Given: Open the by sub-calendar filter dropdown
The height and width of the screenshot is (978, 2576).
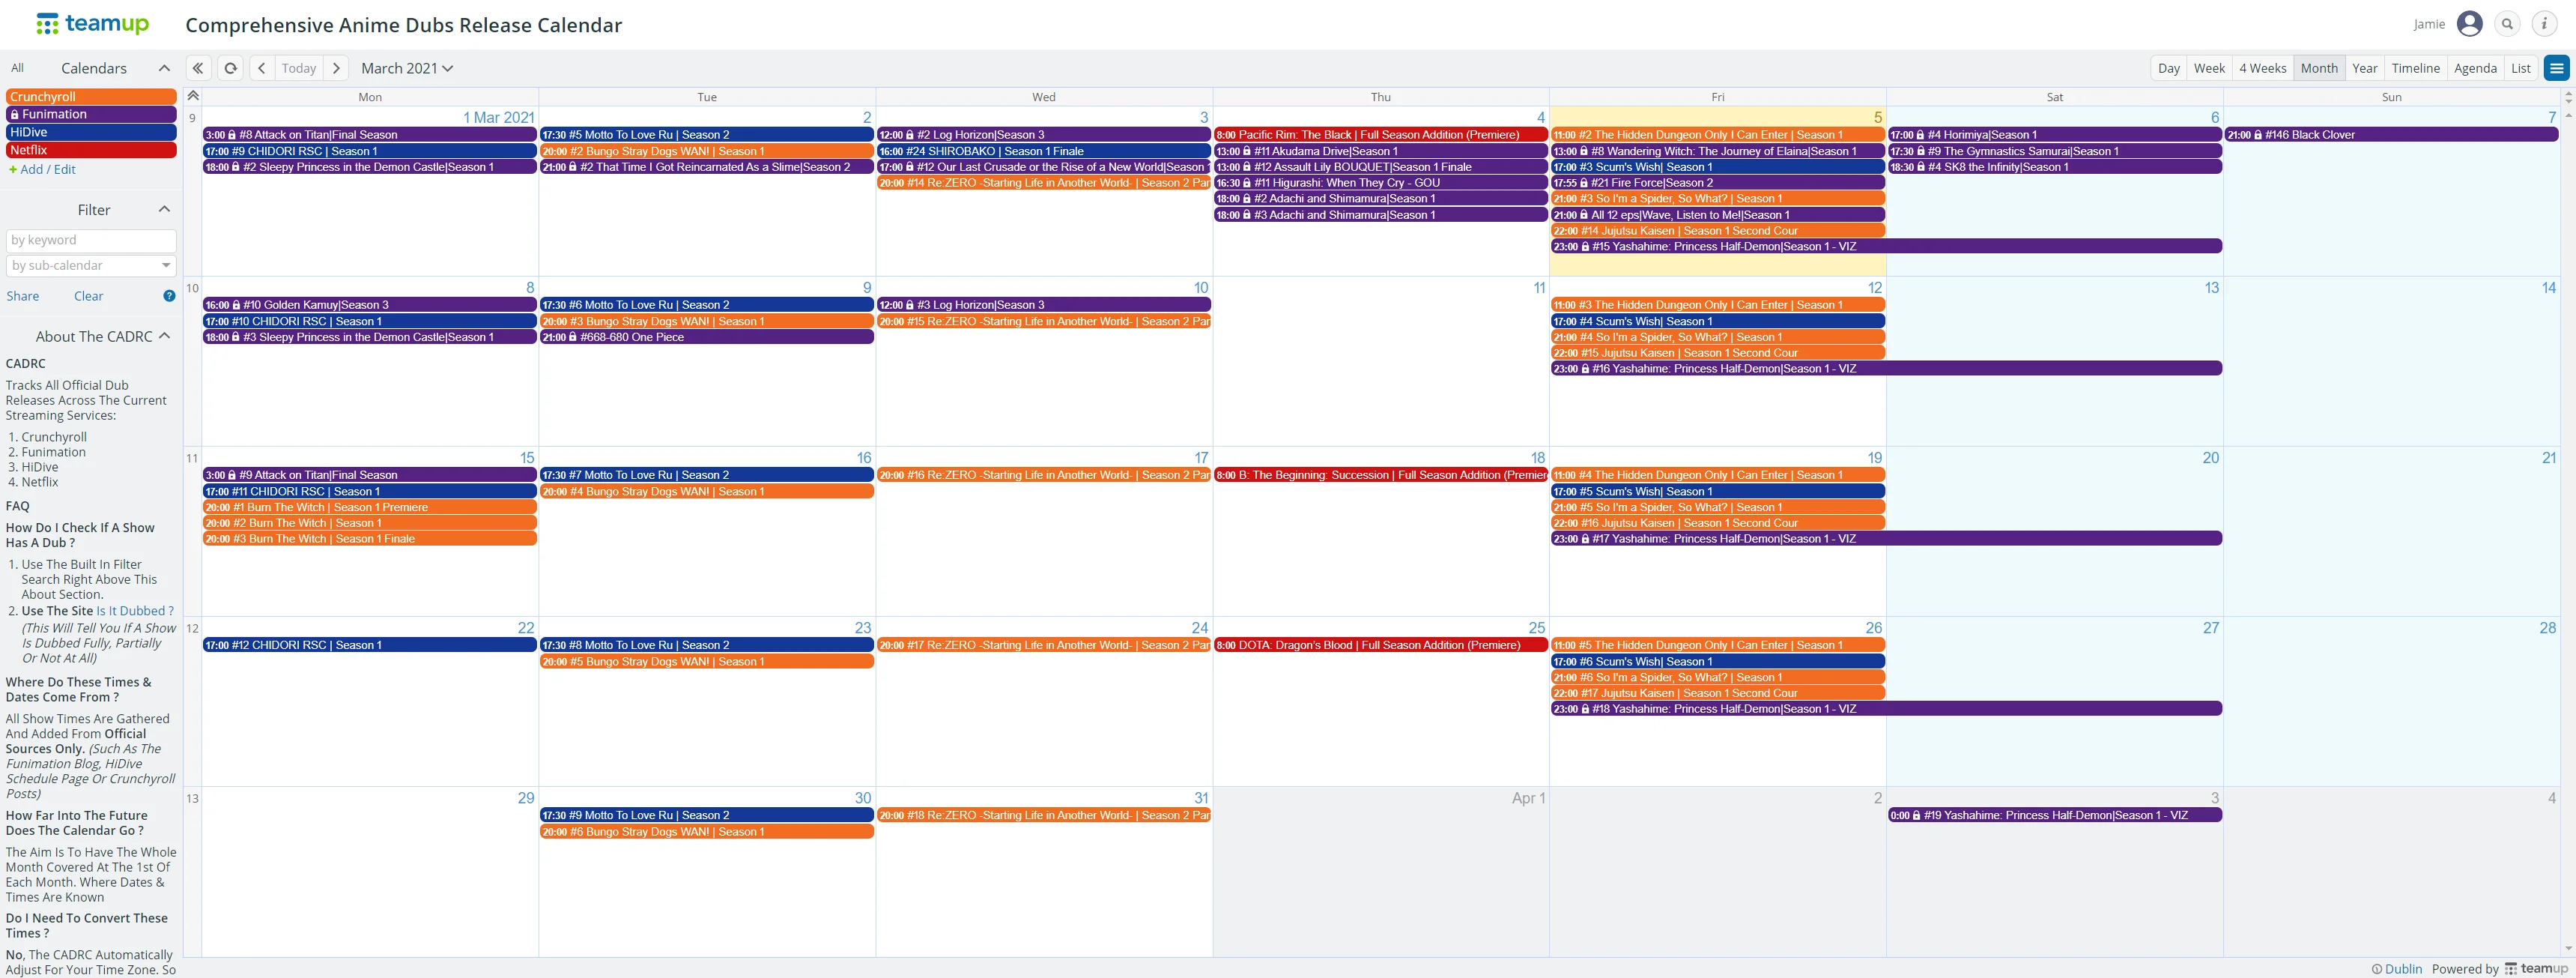Looking at the screenshot, I should [x=90, y=265].
